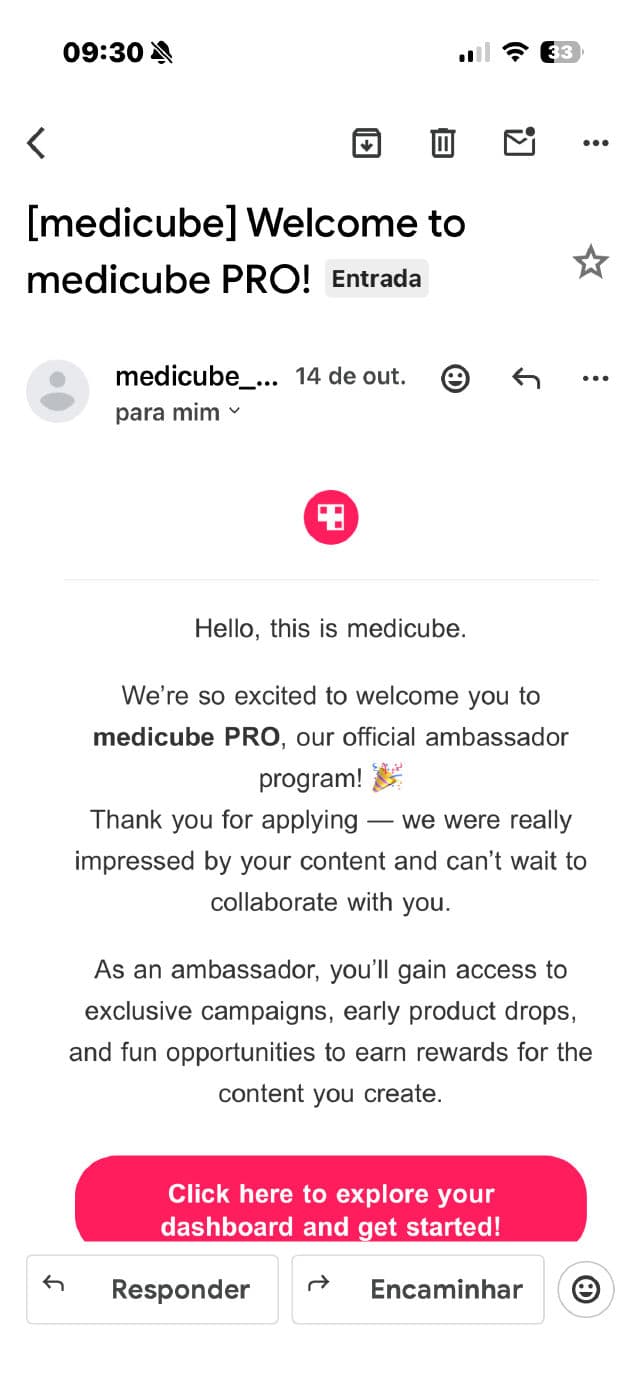Tap the sender's gray avatar picture

58,391
